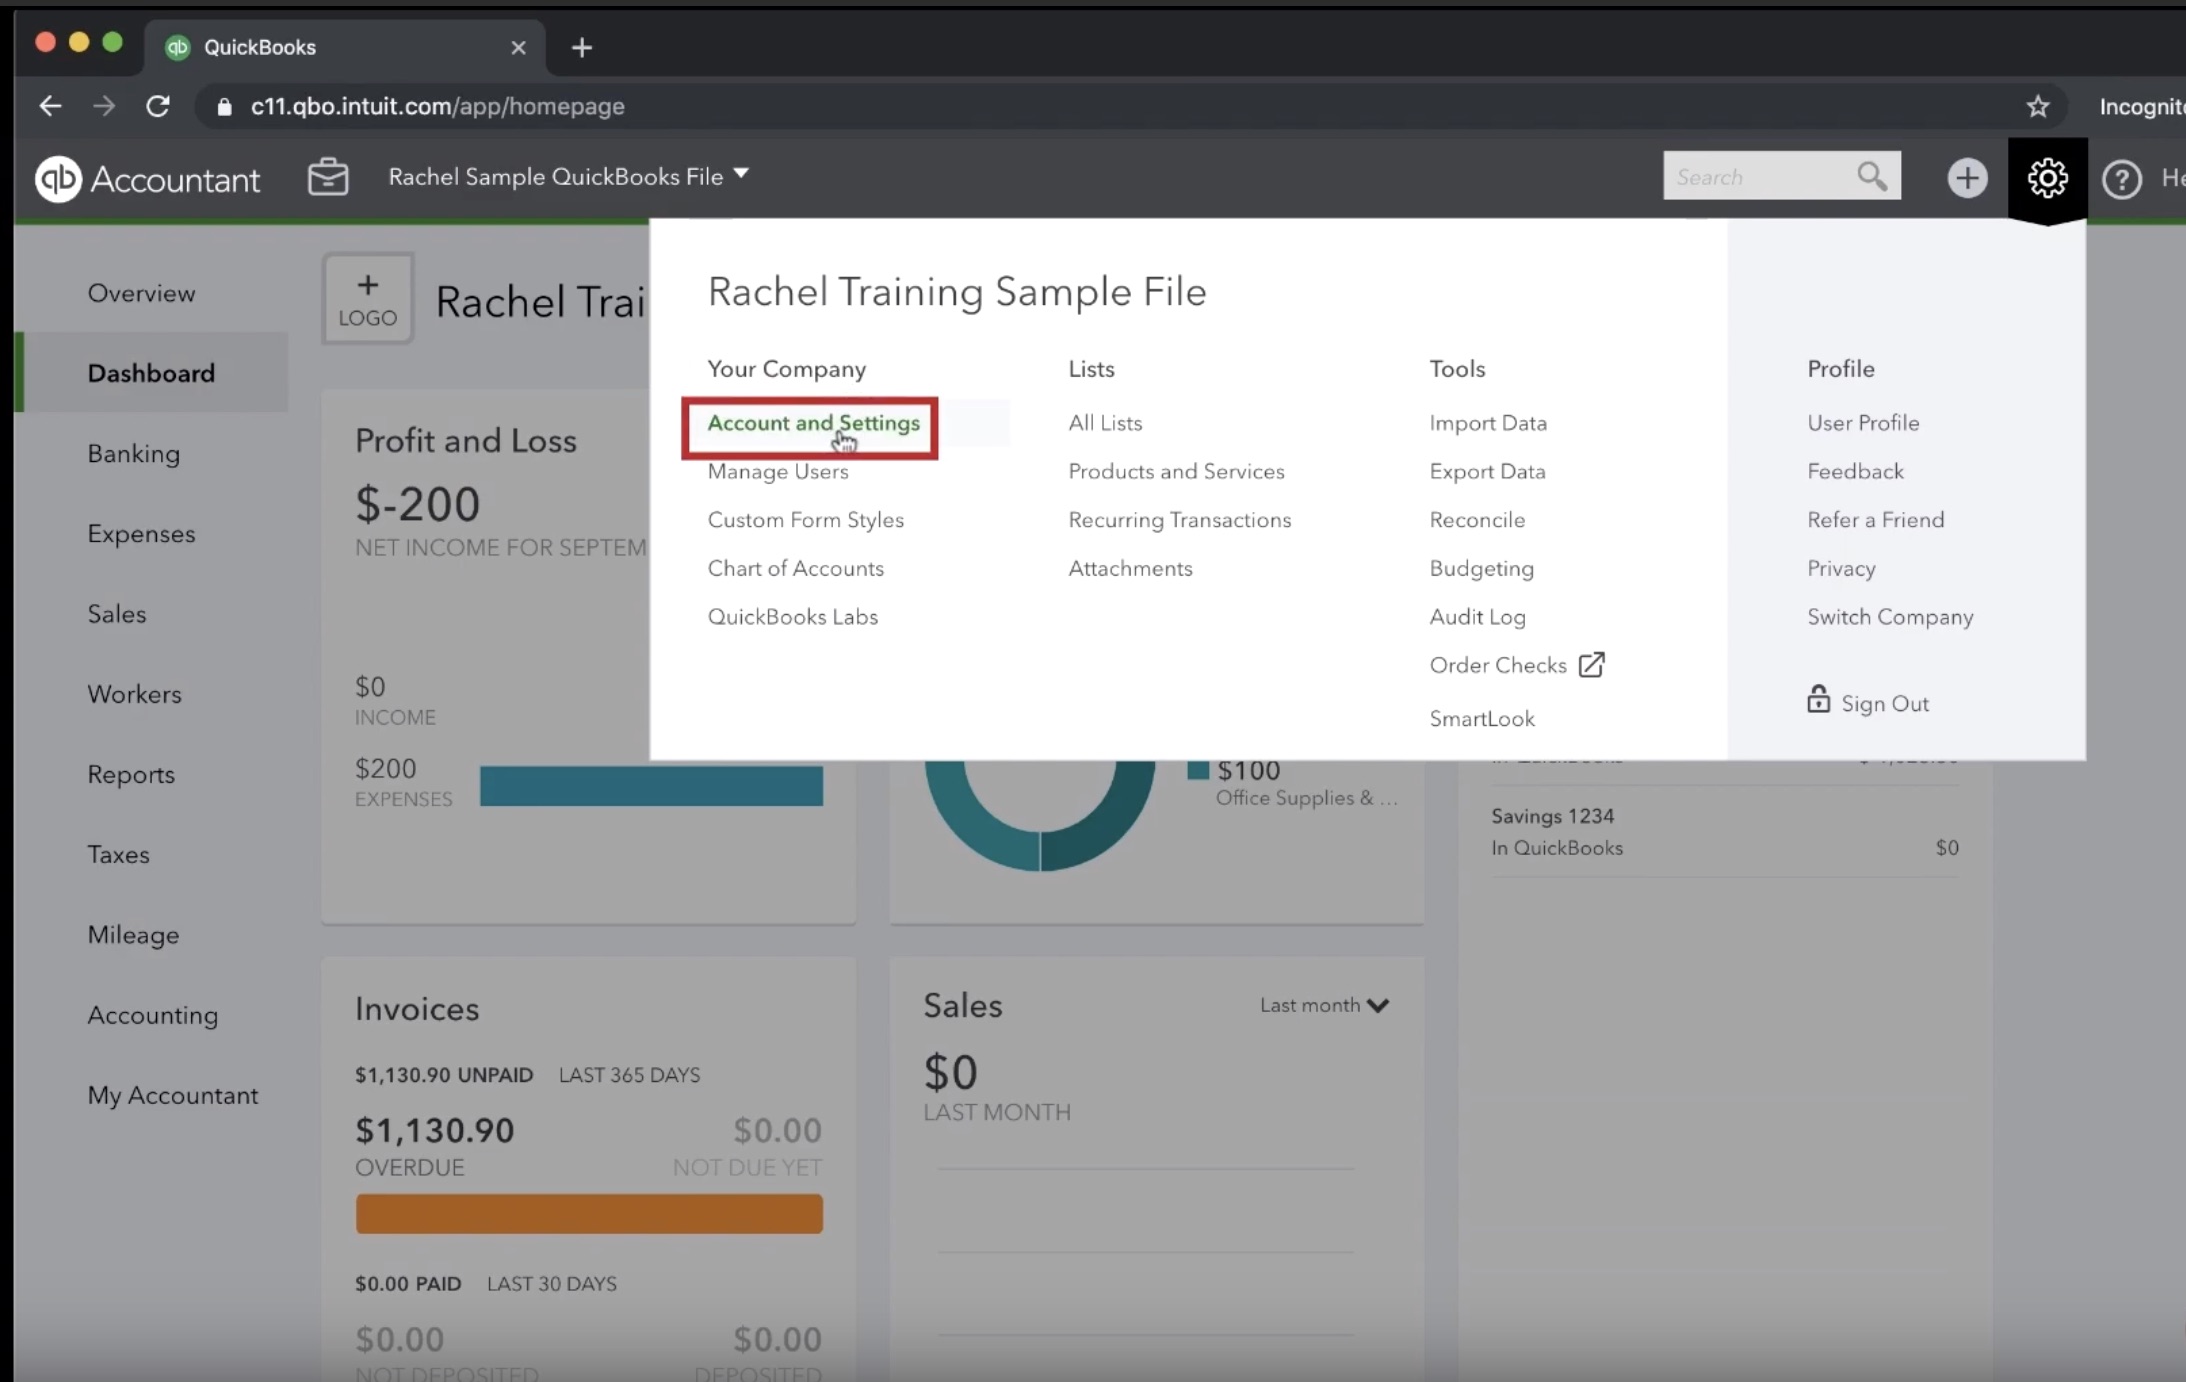Click the Savings 1234 account row
The height and width of the screenshot is (1382, 2186).
click(1725, 832)
